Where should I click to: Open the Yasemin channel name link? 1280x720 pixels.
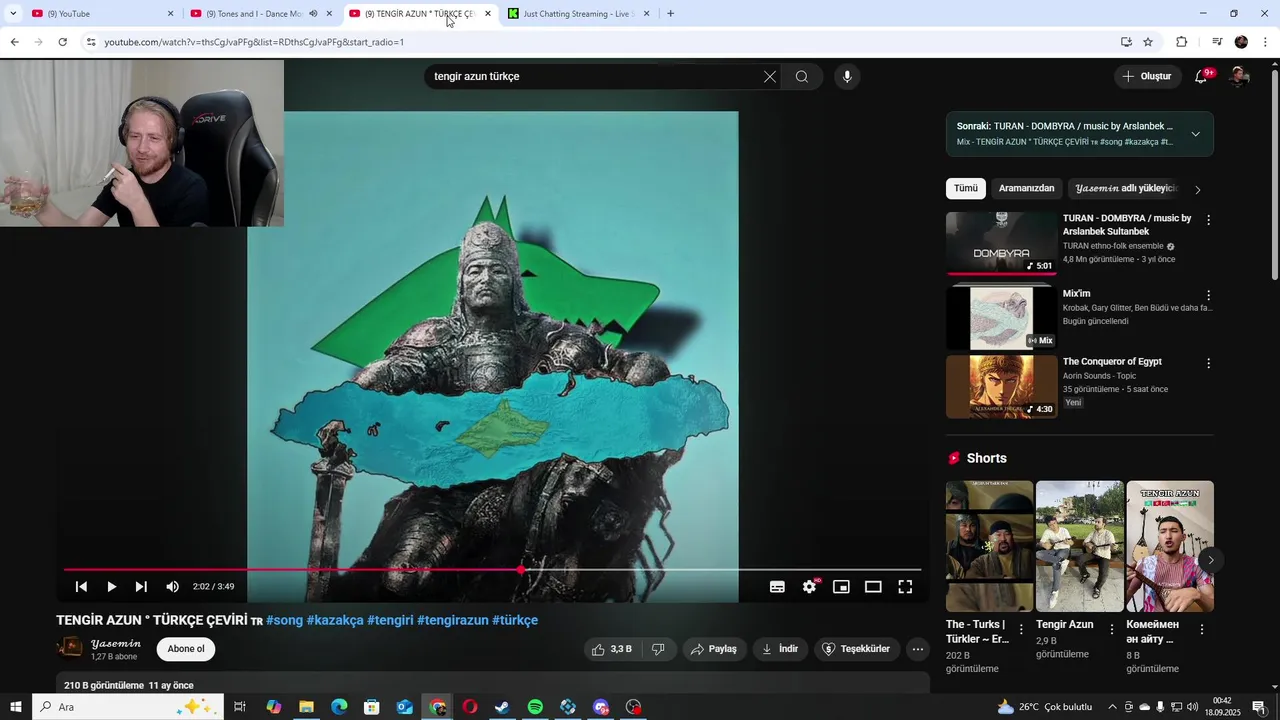116,643
